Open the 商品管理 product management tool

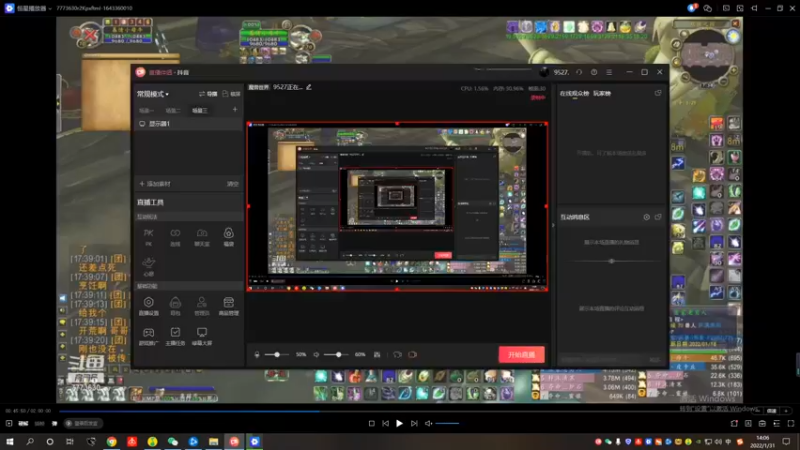tap(229, 306)
